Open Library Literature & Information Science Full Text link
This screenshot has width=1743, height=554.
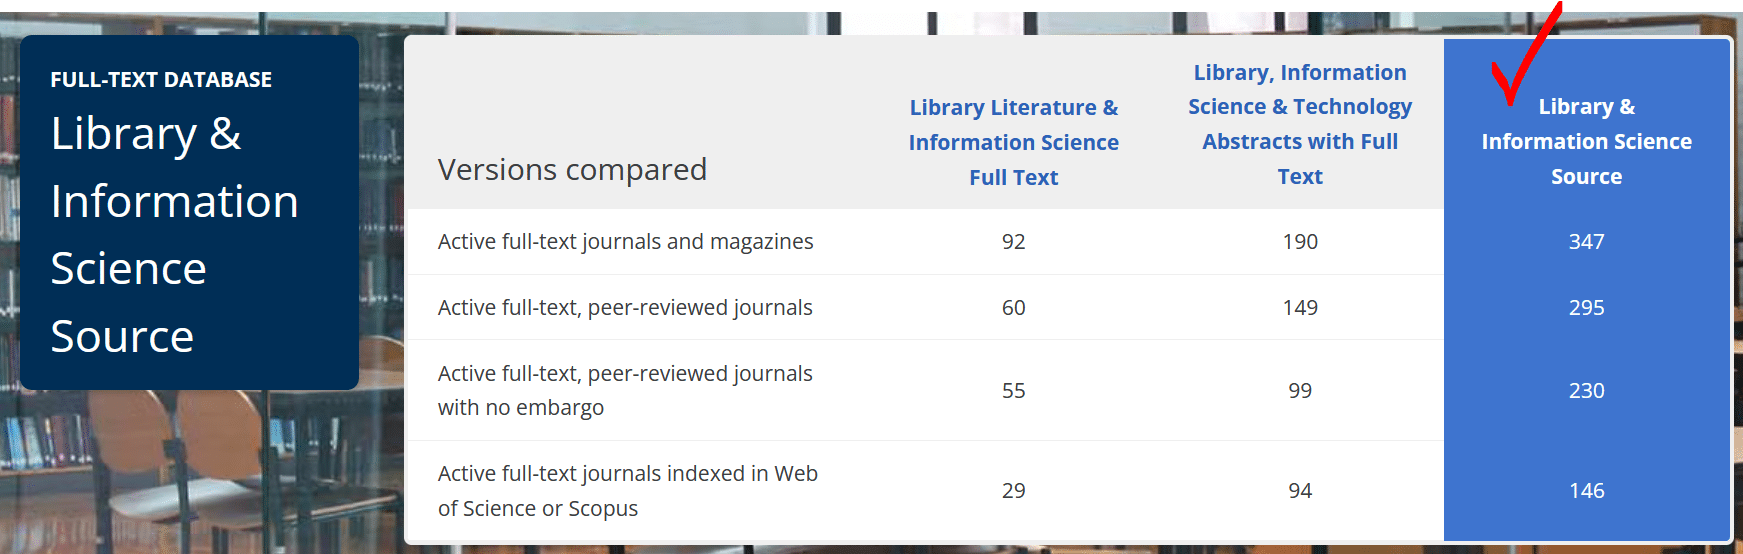(1013, 142)
